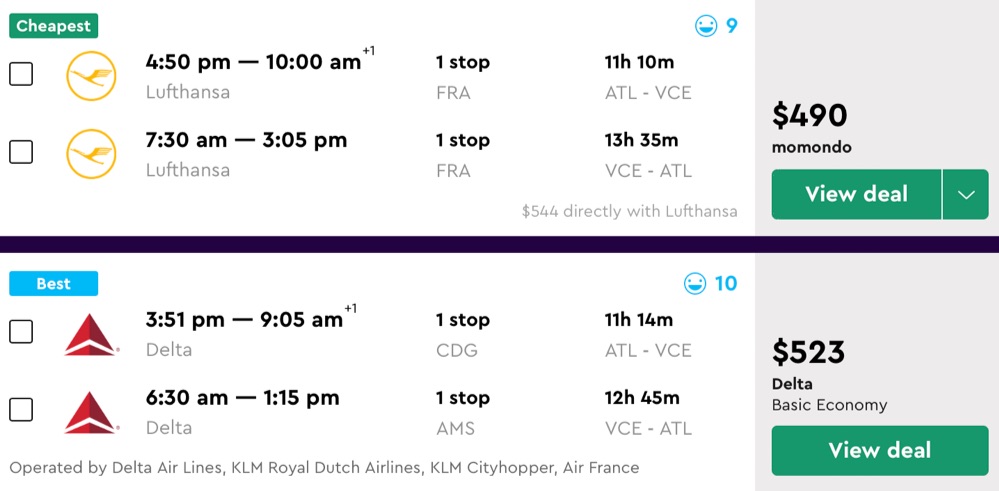Click the Lufthansa logo on the 7:30 am flight
The width and height of the screenshot is (999, 491).
(91, 154)
